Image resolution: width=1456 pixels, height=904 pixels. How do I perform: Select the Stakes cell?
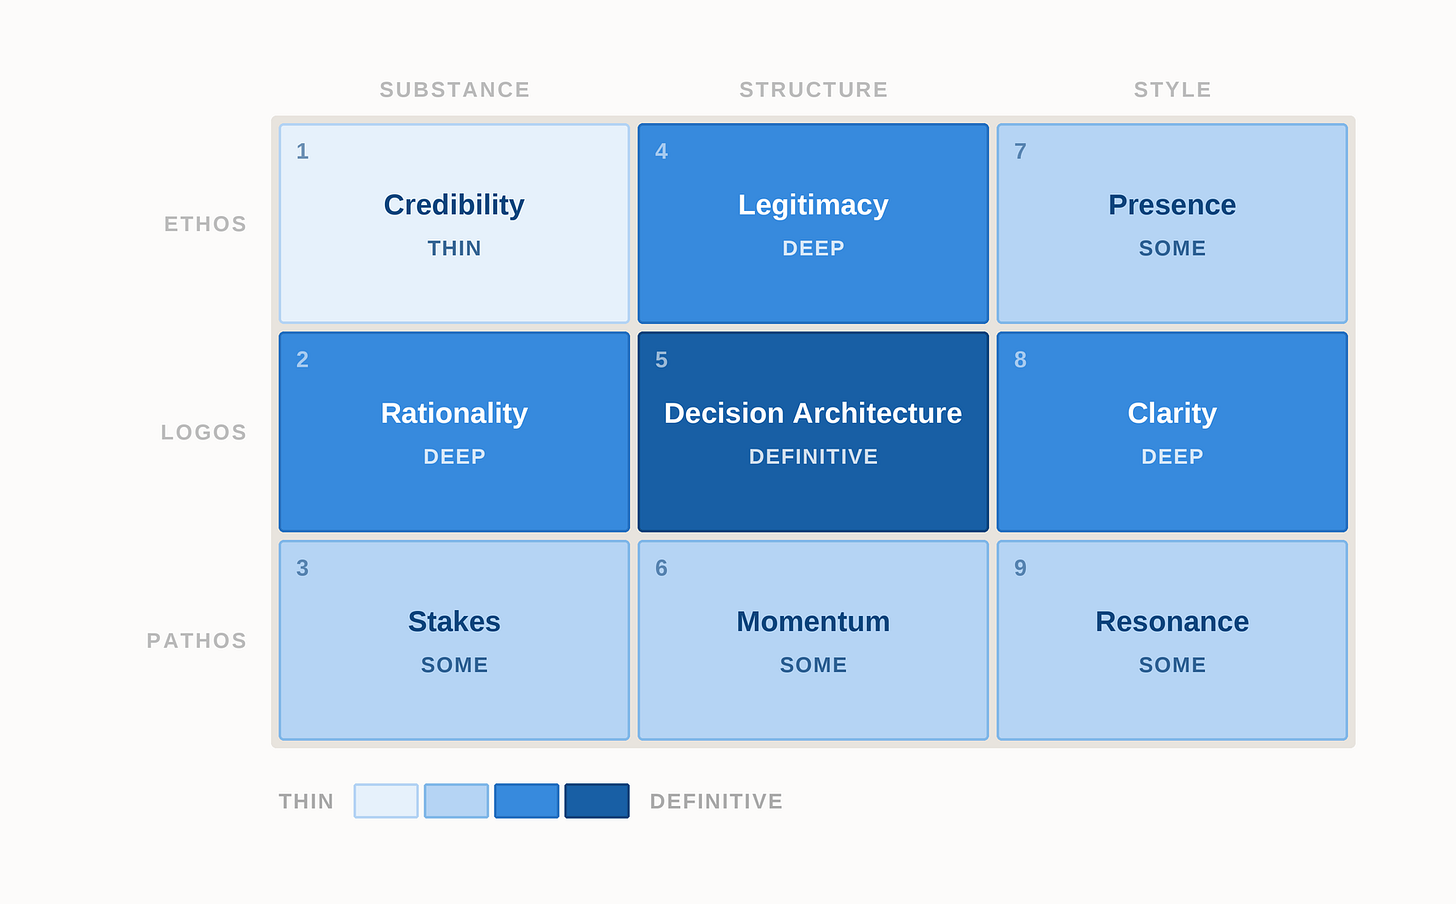(454, 640)
